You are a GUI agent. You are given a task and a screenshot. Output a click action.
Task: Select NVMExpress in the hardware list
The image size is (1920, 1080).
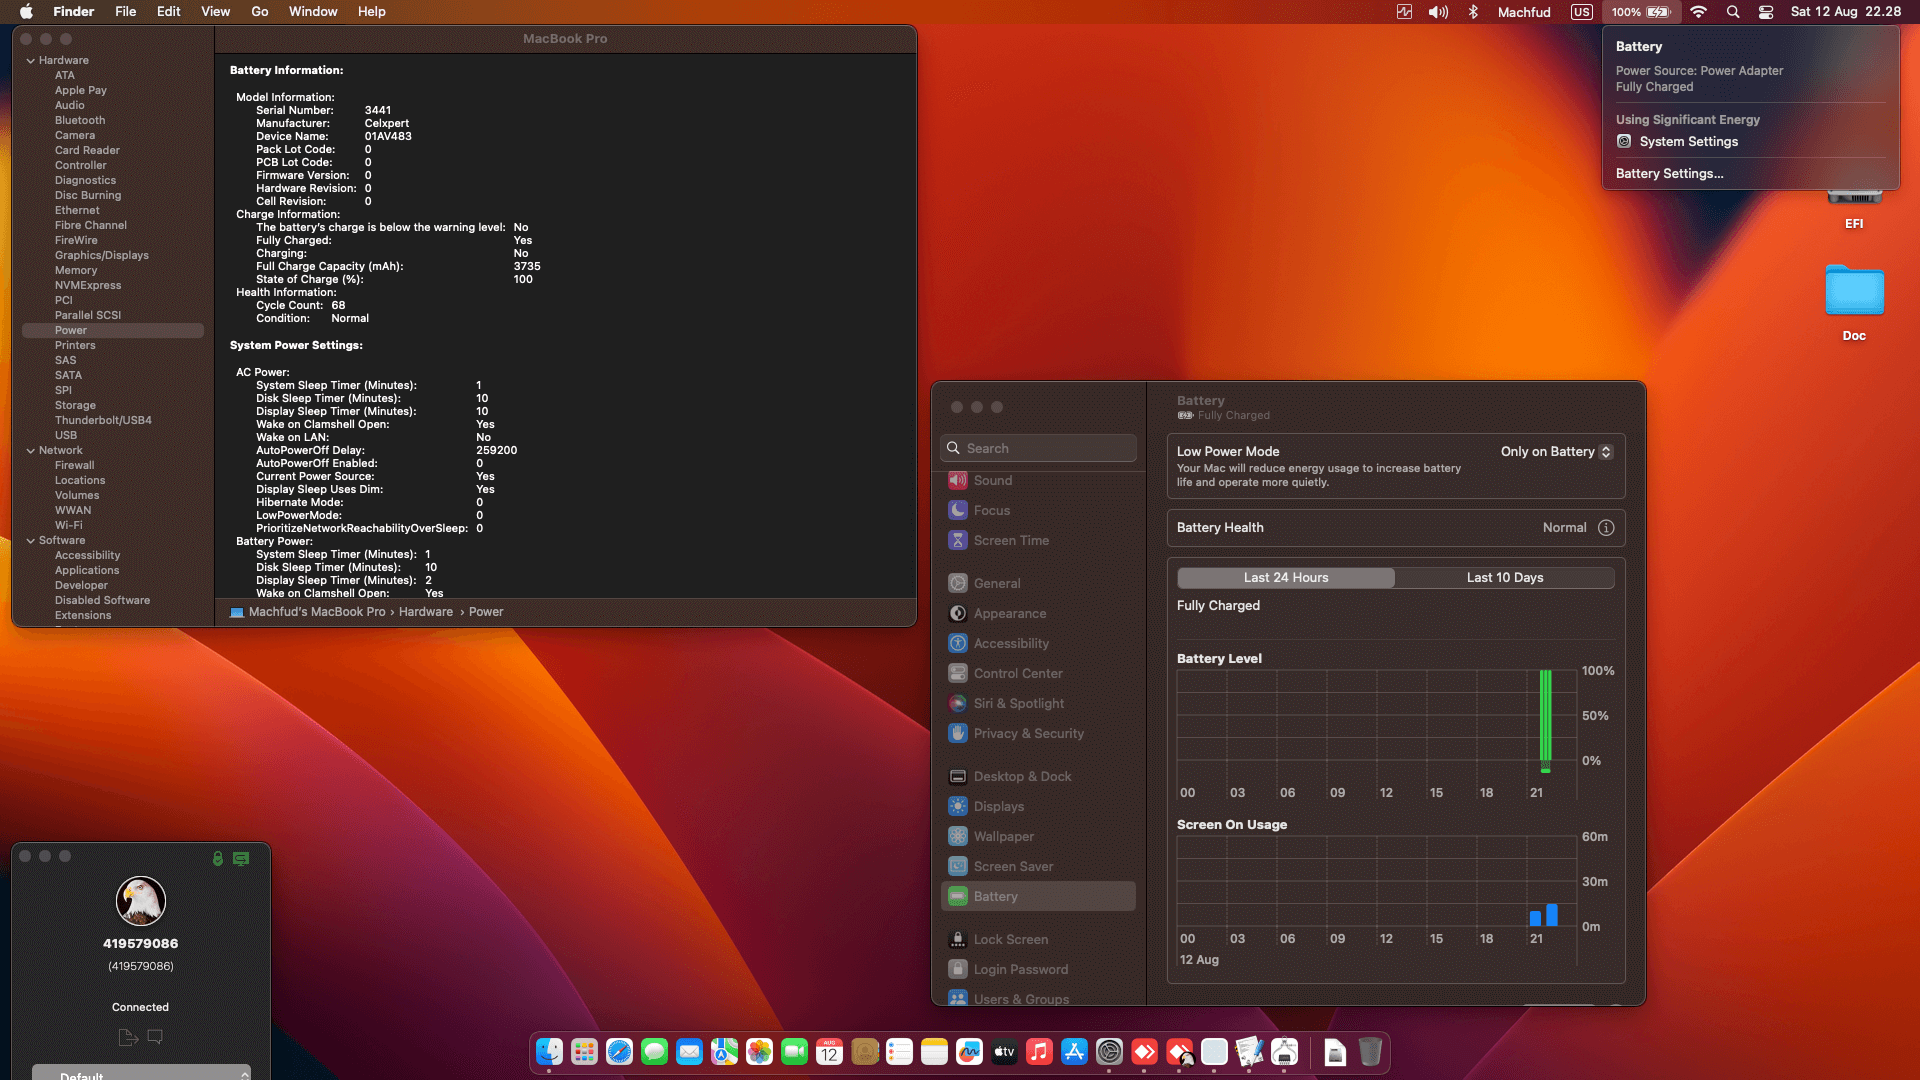88,286
